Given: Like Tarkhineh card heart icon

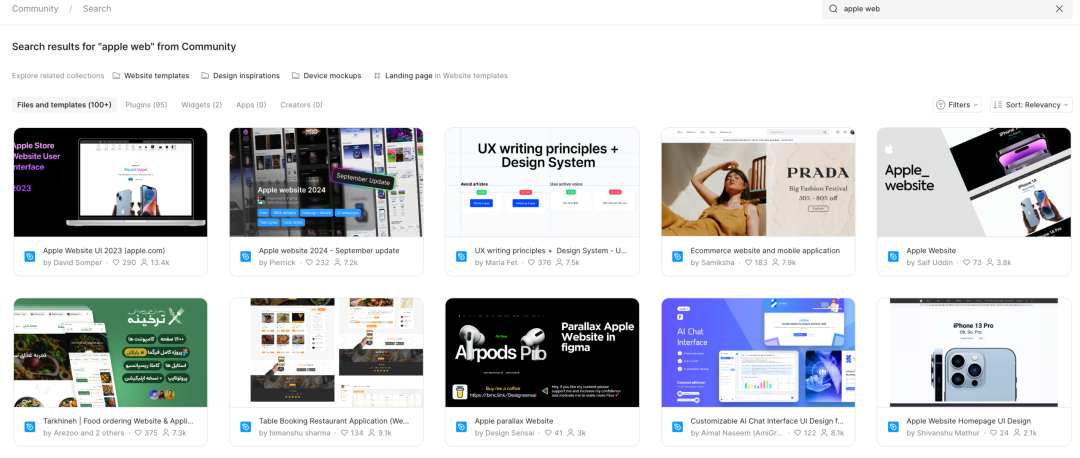Looking at the screenshot, I should coord(138,433).
